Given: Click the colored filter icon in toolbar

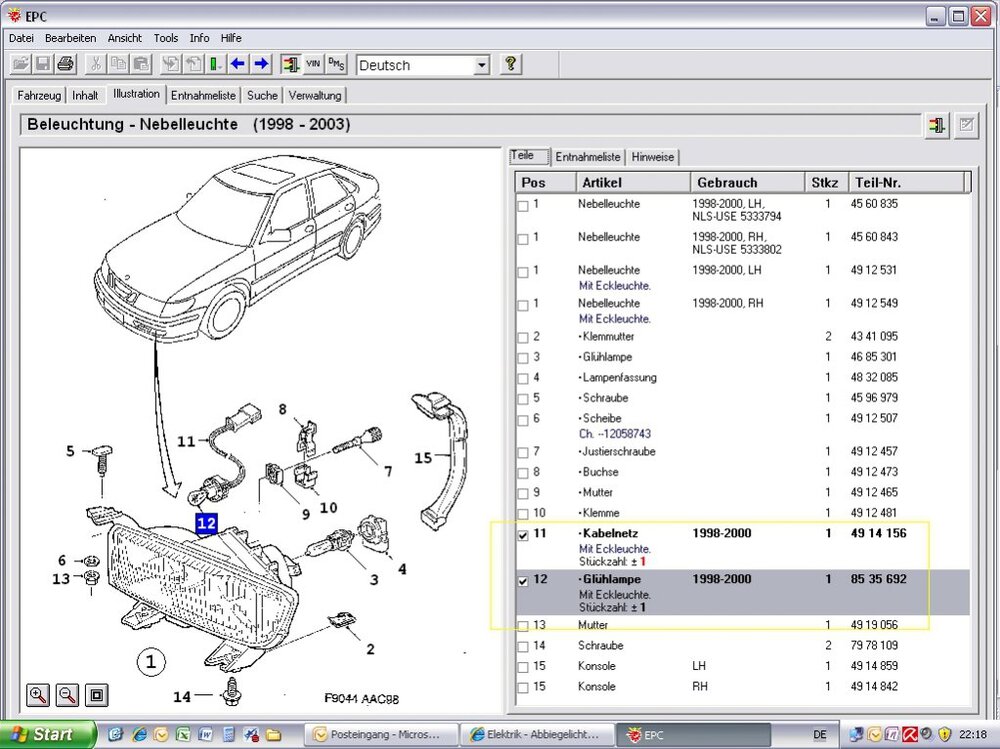Looking at the screenshot, I should point(290,64).
